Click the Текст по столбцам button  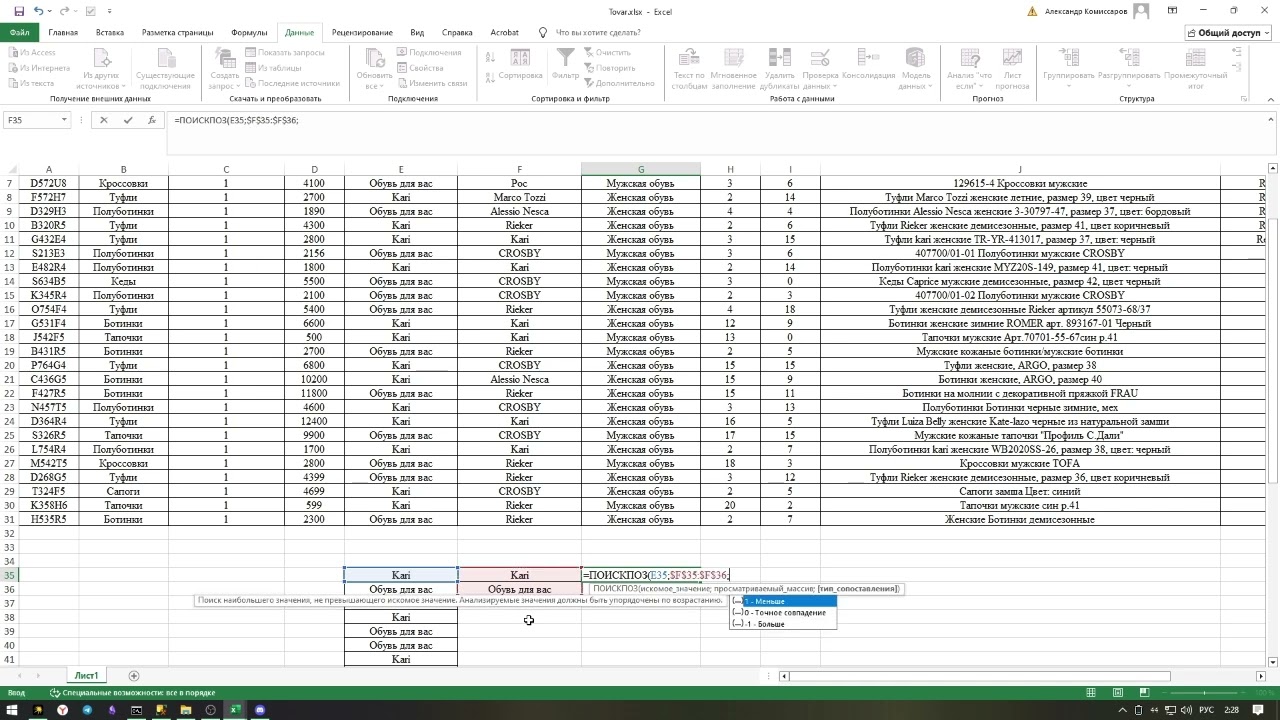689,68
